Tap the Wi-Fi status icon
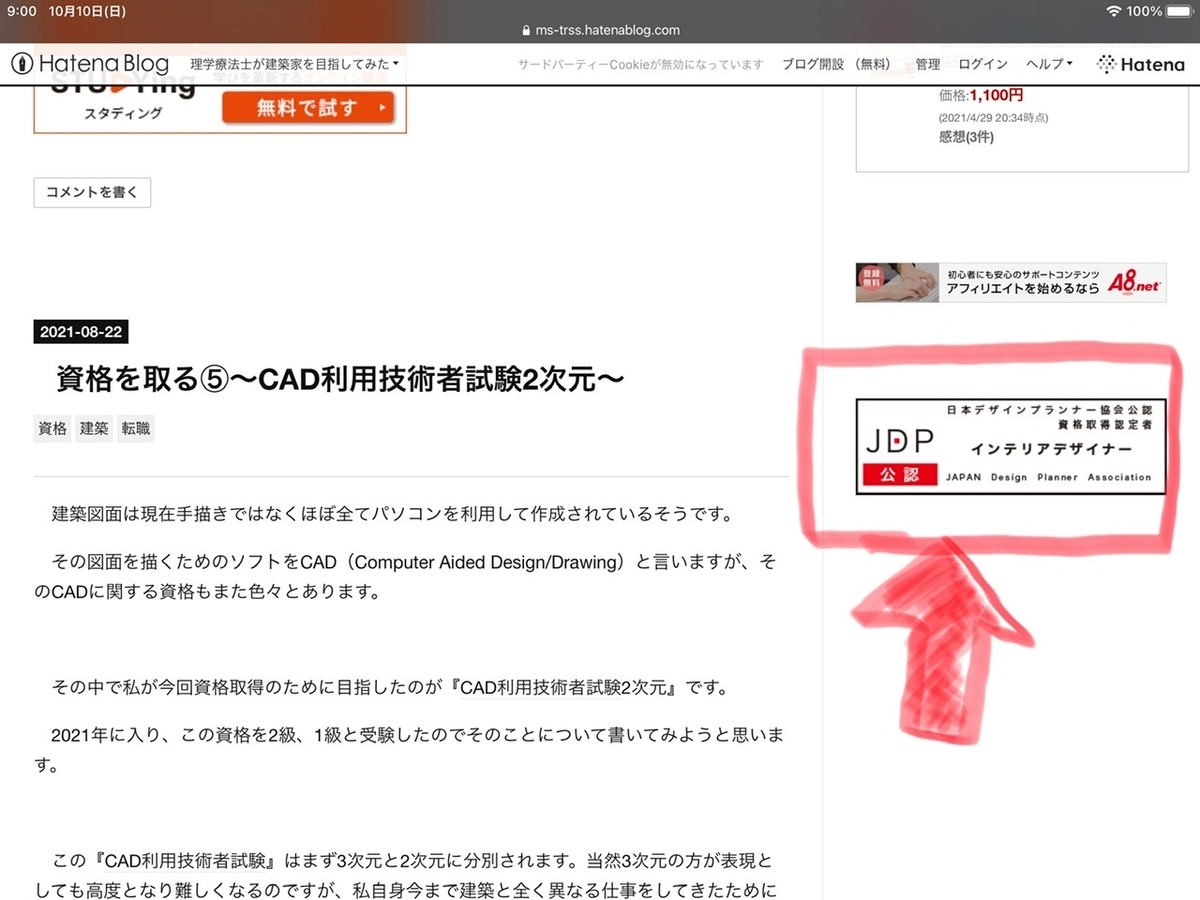This screenshot has width=1200, height=900. pyautogui.click(x=1114, y=11)
